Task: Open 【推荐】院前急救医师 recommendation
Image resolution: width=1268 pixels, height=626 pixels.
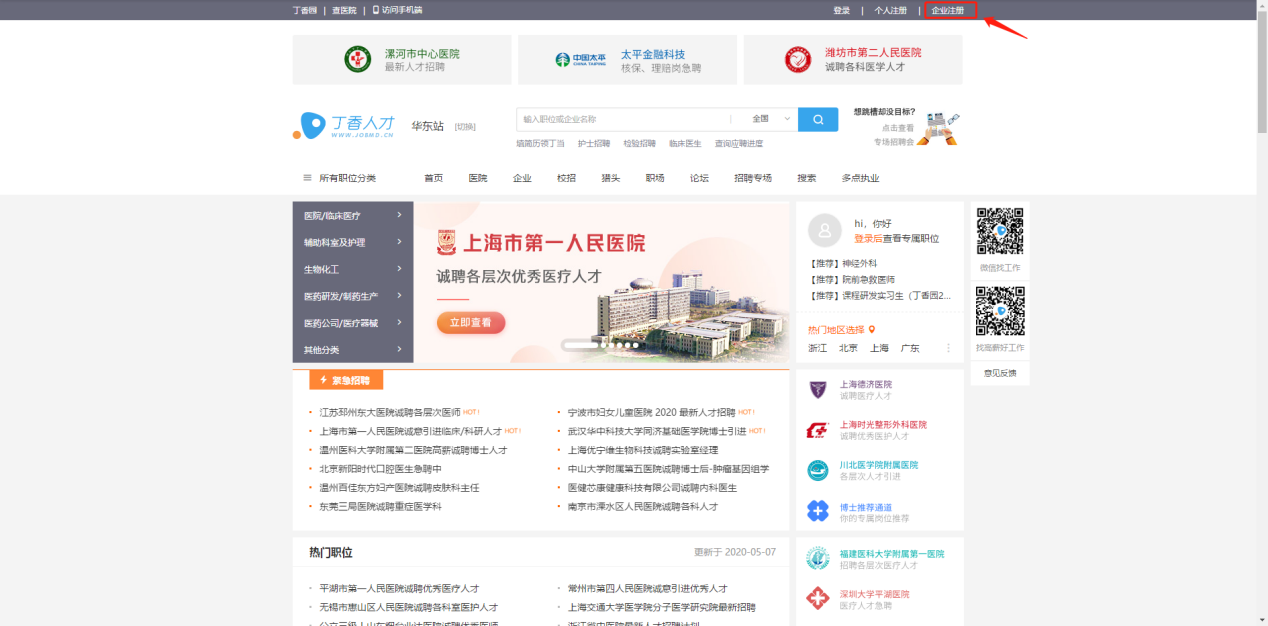Action: click(852, 280)
